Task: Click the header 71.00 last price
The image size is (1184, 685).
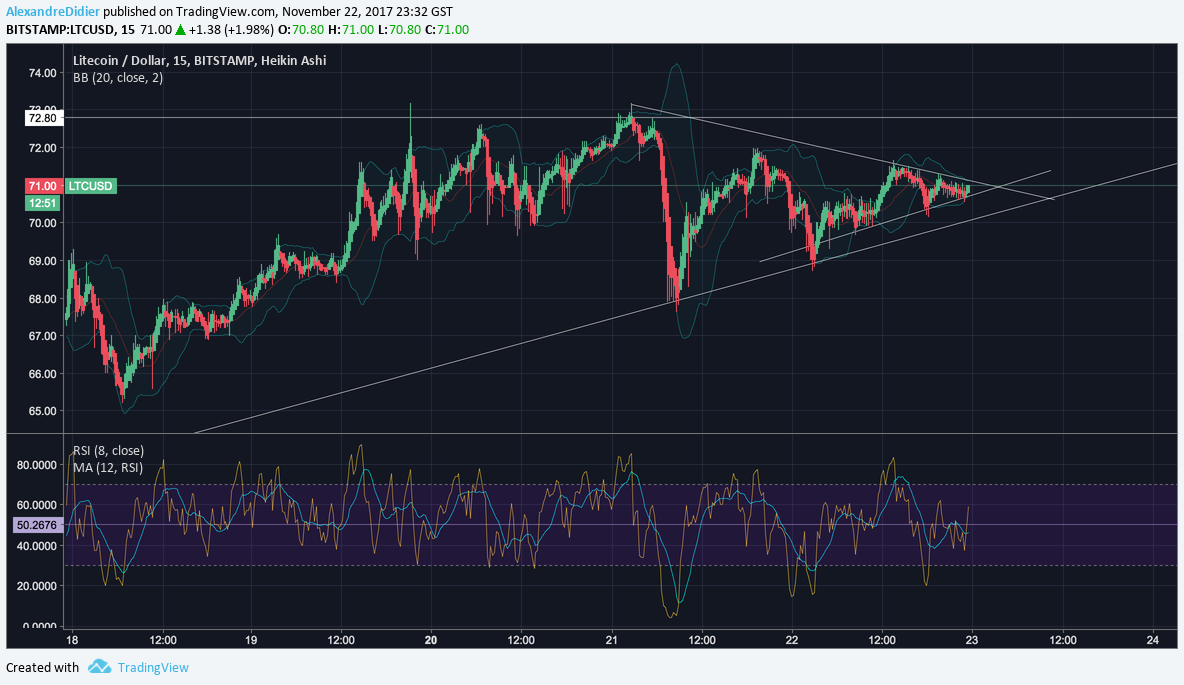Action: (x=156, y=29)
